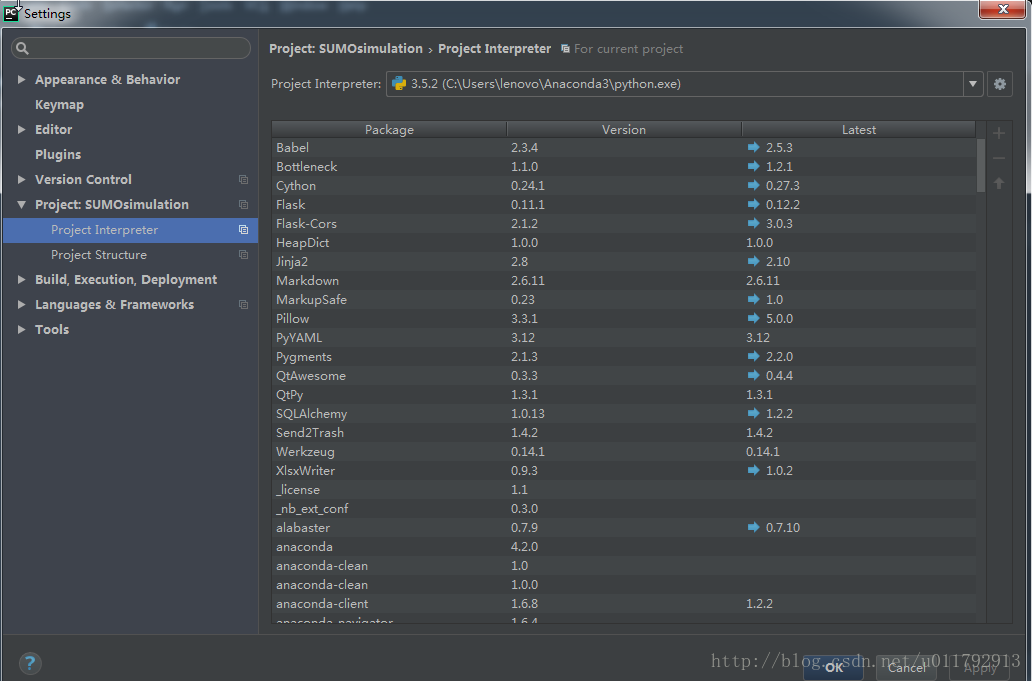
Task: Click the Apply button
Action: [980, 668]
